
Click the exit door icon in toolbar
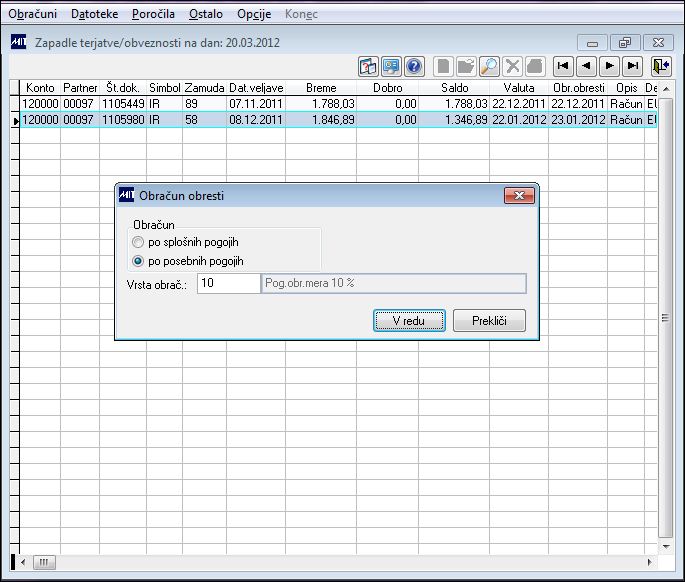[661, 66]
